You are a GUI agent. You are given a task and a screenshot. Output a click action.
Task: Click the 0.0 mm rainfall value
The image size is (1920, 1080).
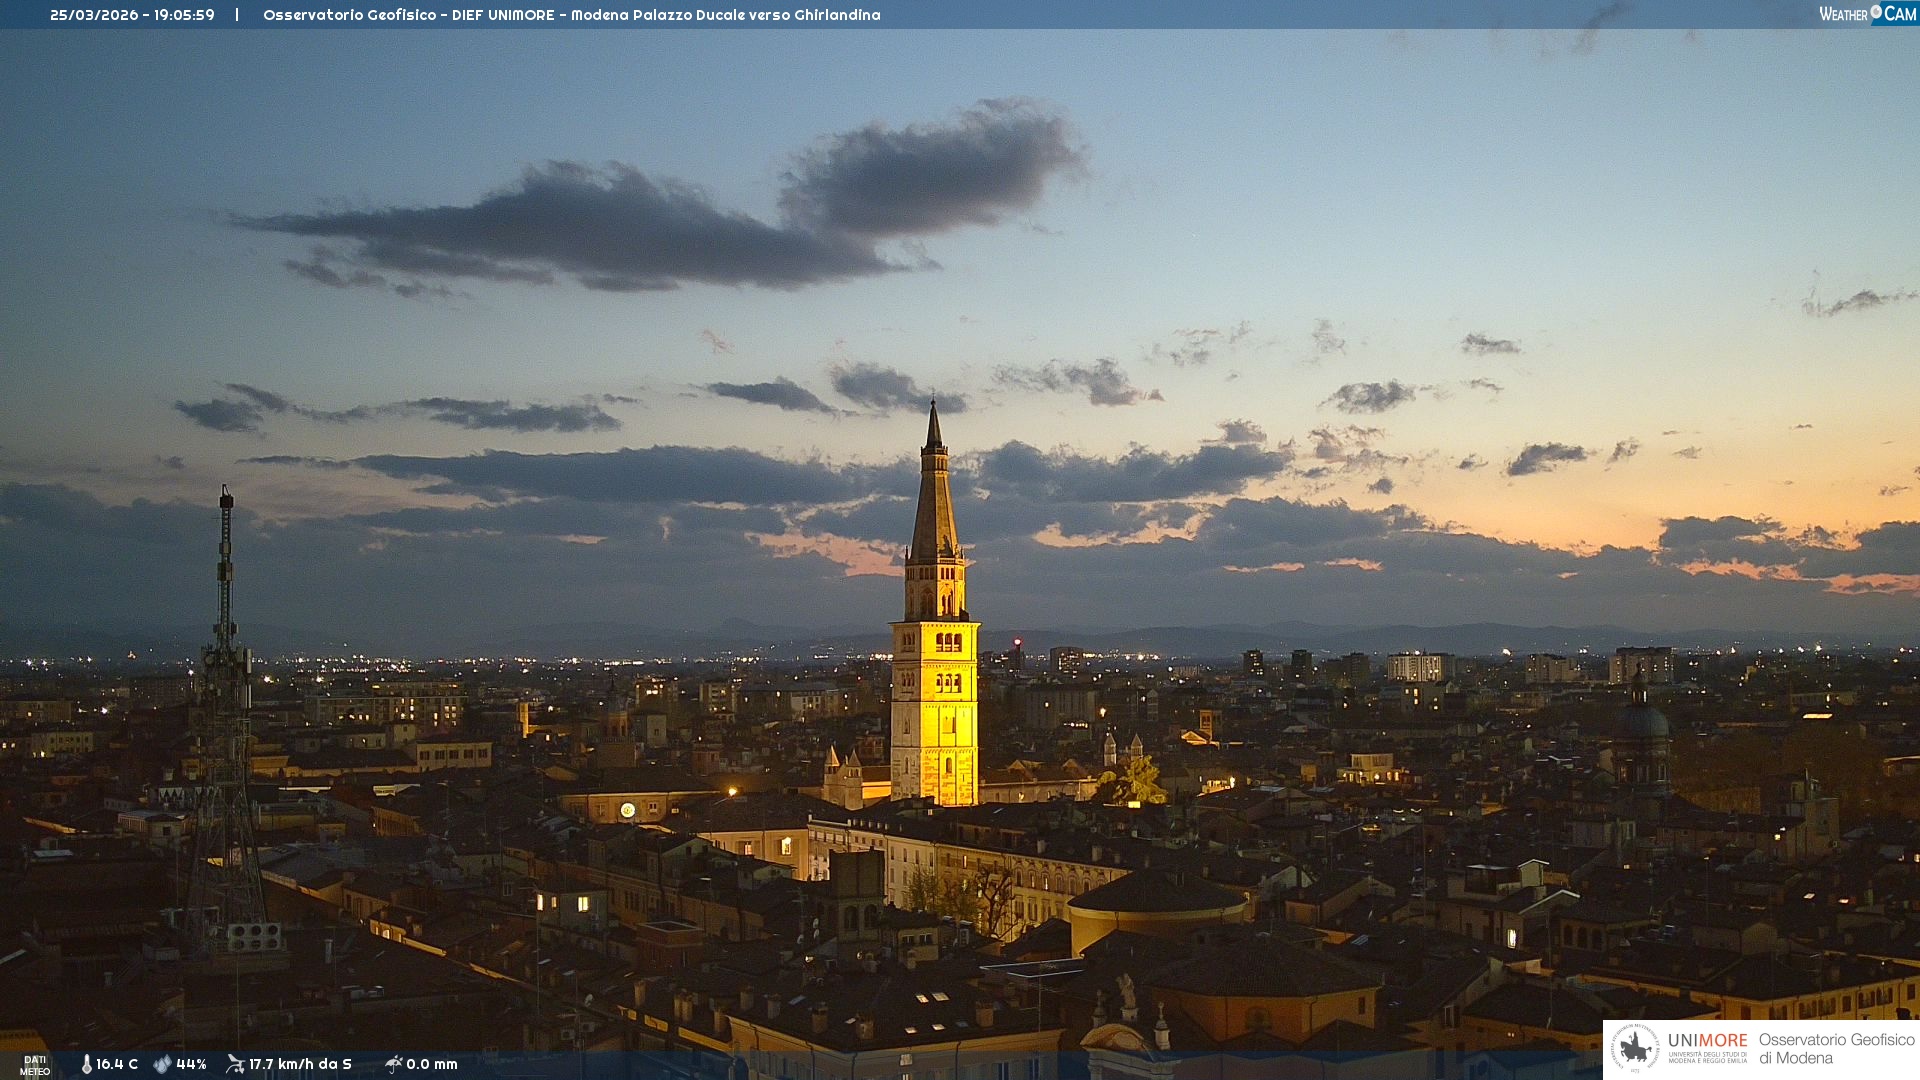tap(432, 1064)
